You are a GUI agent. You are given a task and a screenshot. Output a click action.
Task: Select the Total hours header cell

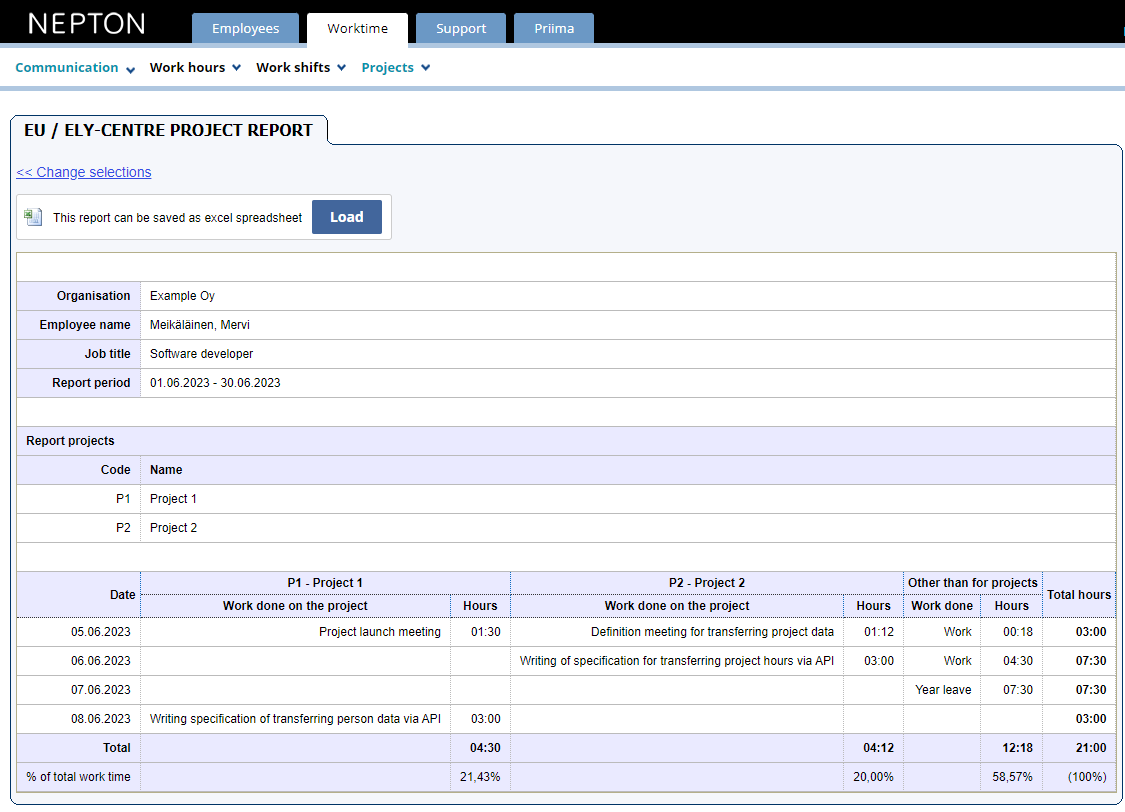1078,594
